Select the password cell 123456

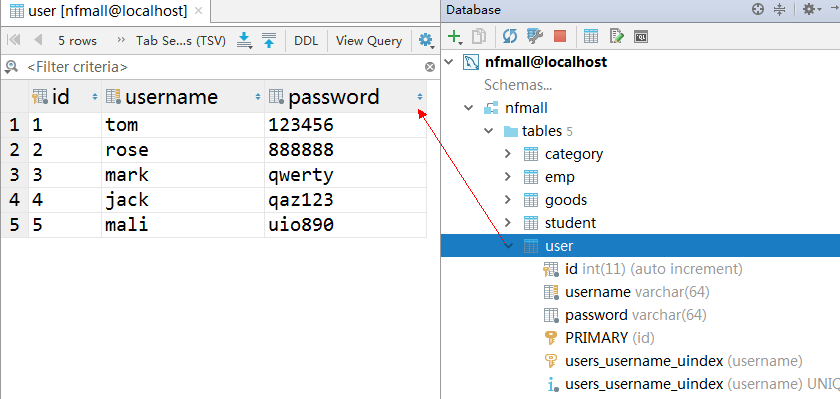tap(346, 125)
